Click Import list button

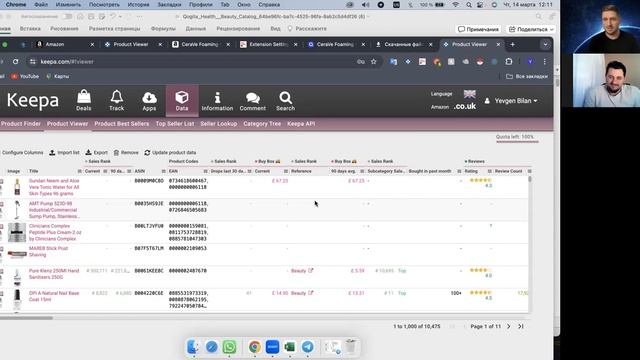click(x=64, y=152)
